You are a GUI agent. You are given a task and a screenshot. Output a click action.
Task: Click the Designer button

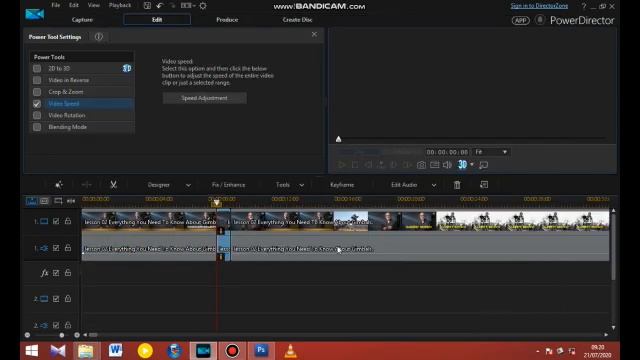click(x=159, y=185)
